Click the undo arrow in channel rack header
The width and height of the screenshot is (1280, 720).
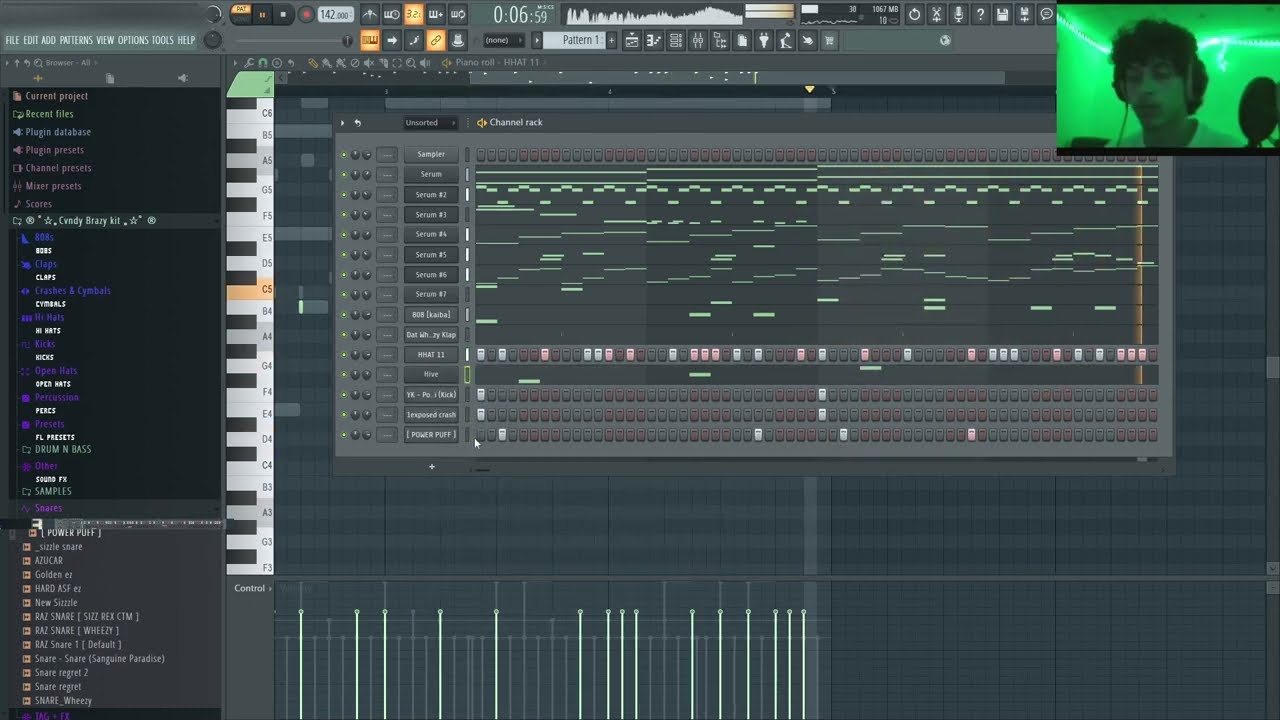pos(357,123)
